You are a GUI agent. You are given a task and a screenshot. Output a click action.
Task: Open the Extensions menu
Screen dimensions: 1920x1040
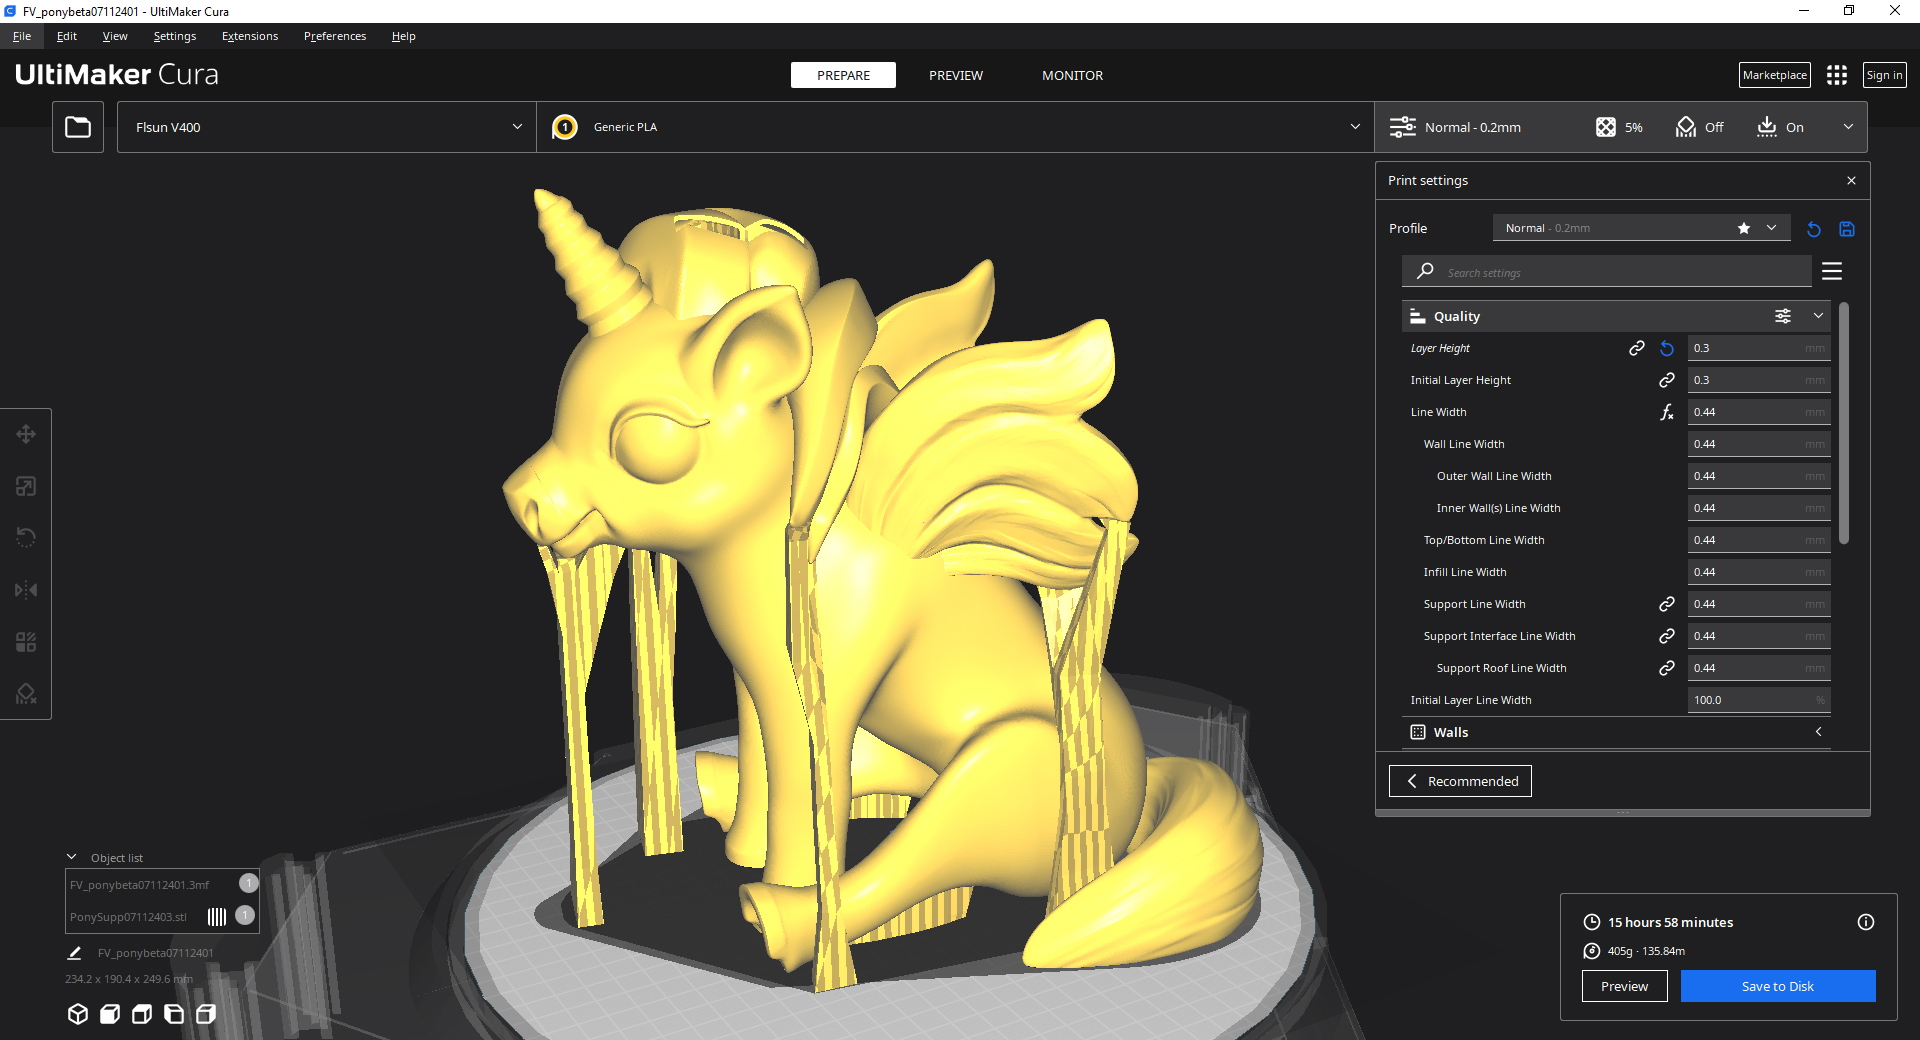[x=250, y=36]
